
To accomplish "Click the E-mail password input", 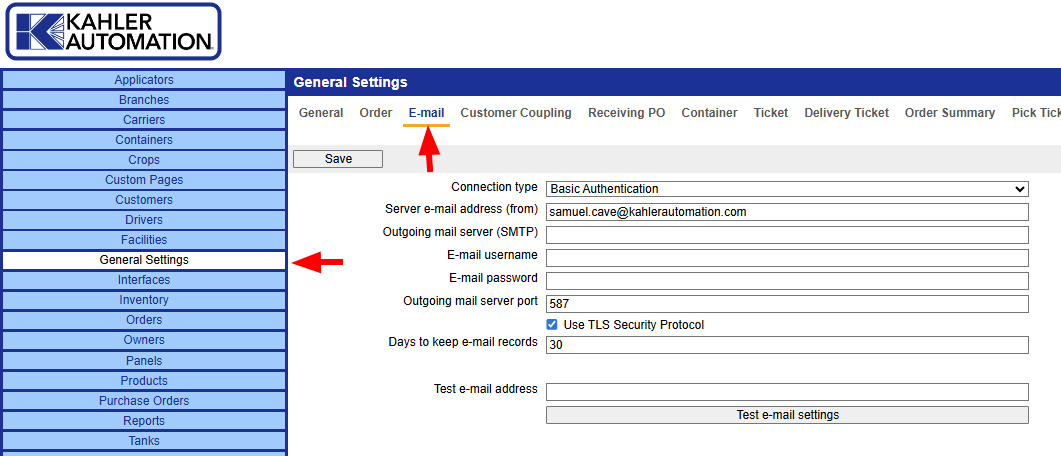I will point(787,281).
